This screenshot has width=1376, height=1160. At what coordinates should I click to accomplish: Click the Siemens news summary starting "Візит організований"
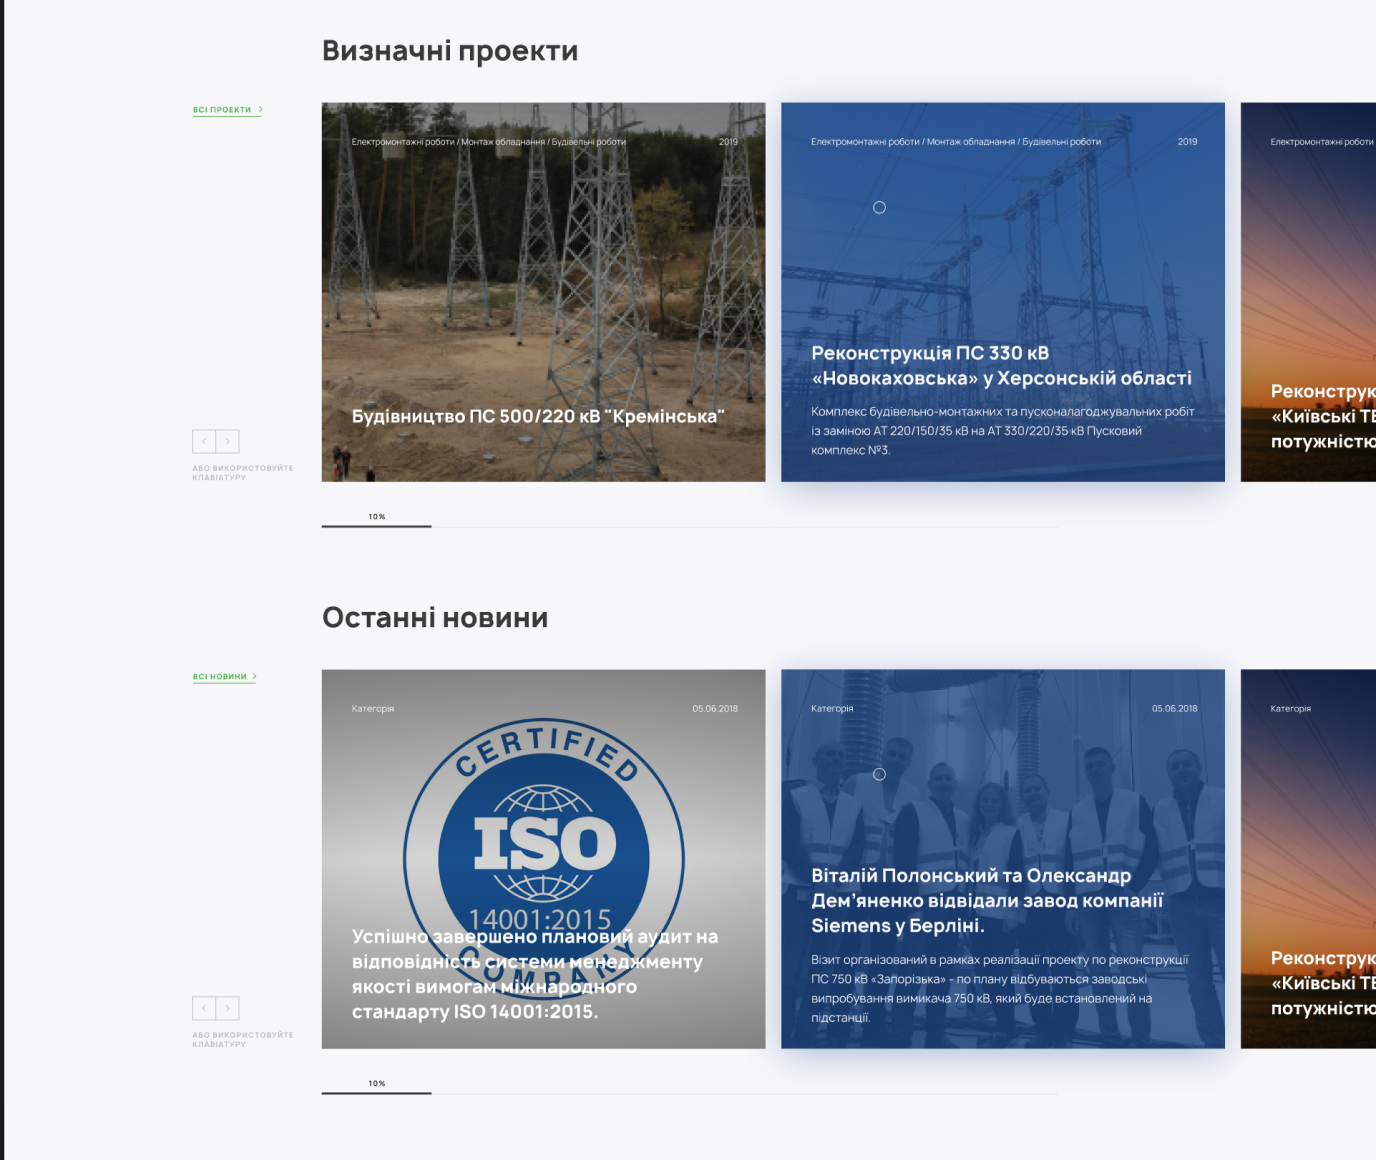[1000, 988]
